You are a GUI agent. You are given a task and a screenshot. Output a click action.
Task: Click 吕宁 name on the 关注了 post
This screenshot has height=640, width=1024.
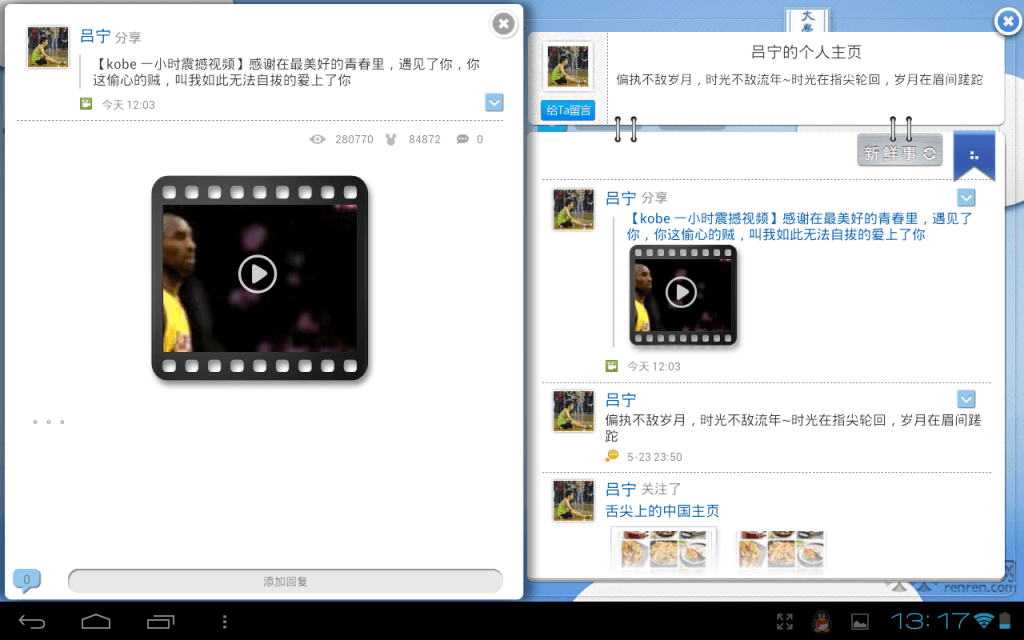620,489
